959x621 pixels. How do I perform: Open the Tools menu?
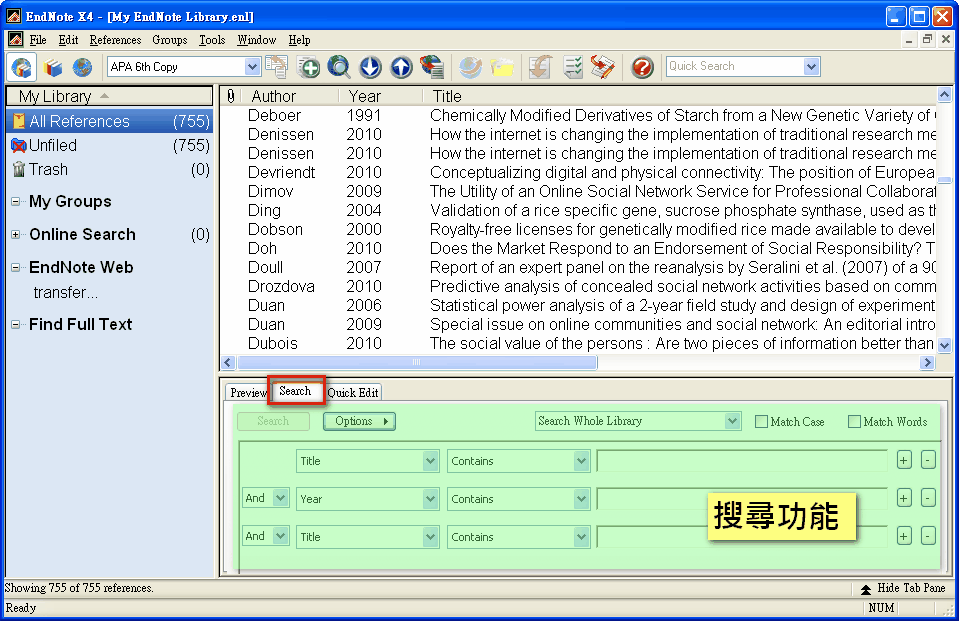(x=212, y=40)
